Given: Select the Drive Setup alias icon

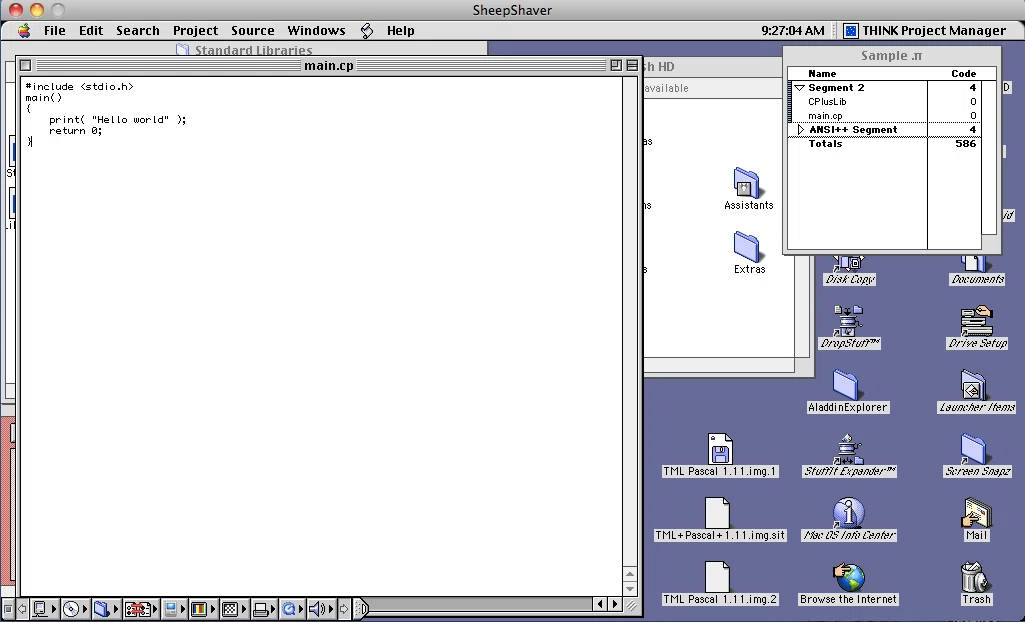Looking at the screenshot, I should [x=977, y=327].
